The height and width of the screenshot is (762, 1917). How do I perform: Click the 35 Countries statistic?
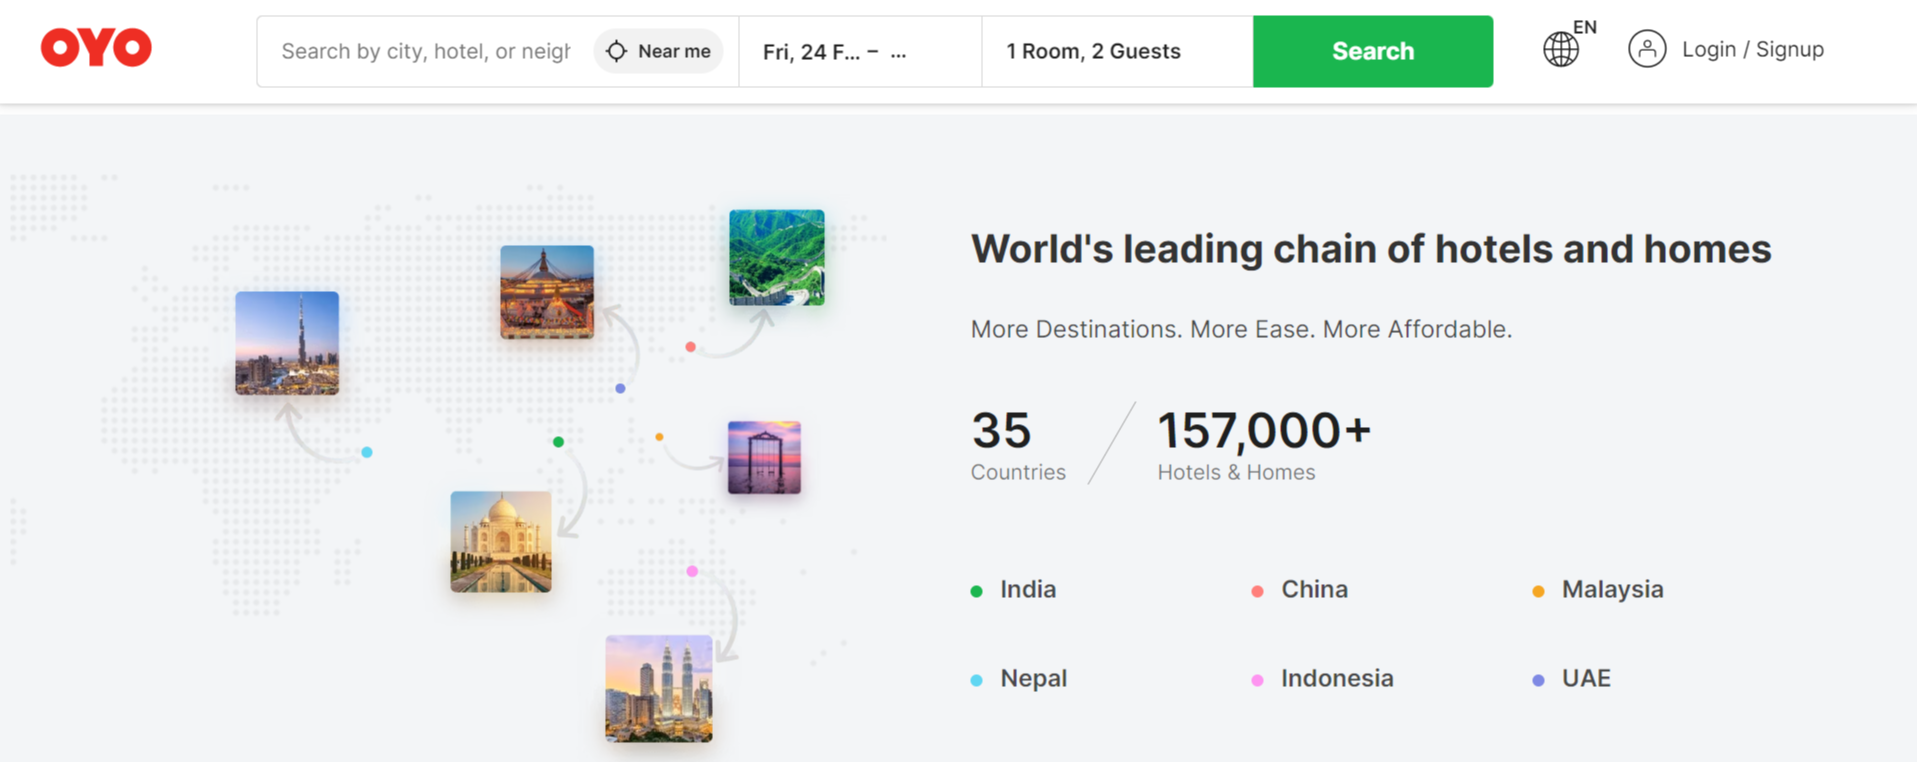[x=1018, y=446]
